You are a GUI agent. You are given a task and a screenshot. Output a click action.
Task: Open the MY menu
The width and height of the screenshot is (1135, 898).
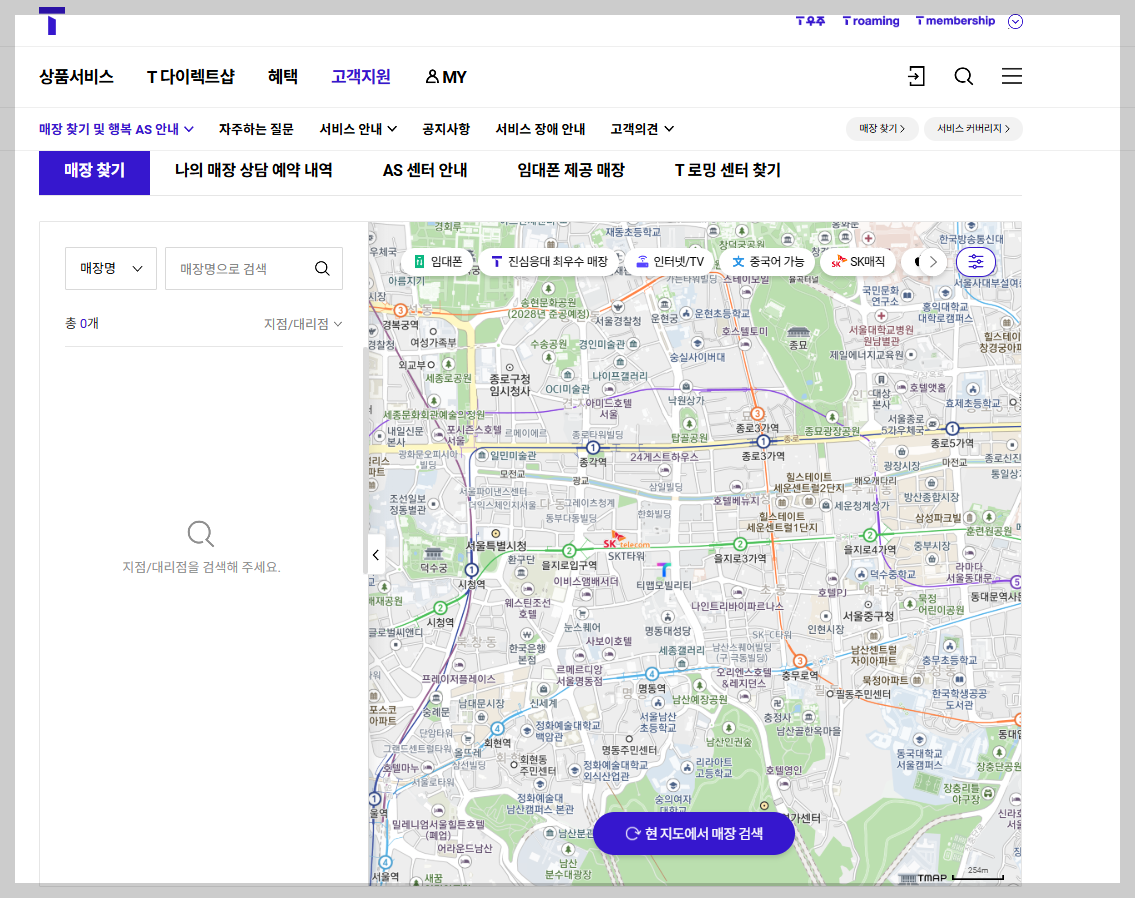point(446,77)
